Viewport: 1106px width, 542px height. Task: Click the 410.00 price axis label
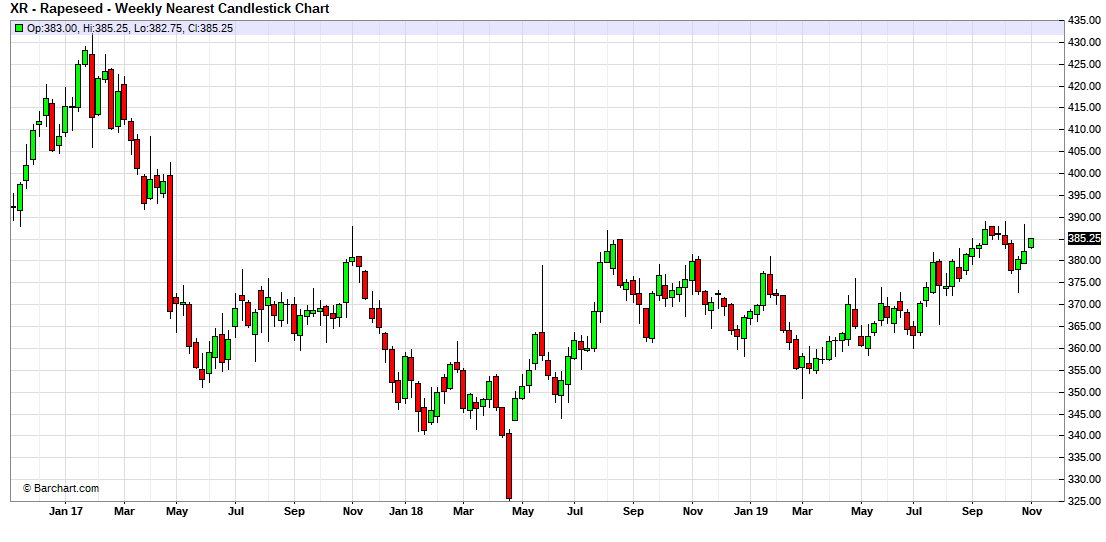(x=1085, y=129)
